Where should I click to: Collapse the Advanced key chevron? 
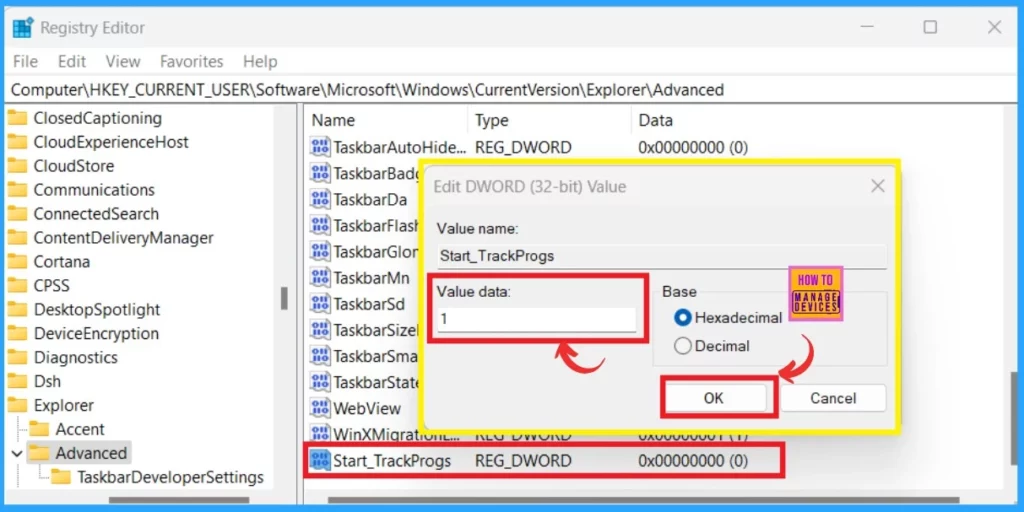[x=16, y=453]
